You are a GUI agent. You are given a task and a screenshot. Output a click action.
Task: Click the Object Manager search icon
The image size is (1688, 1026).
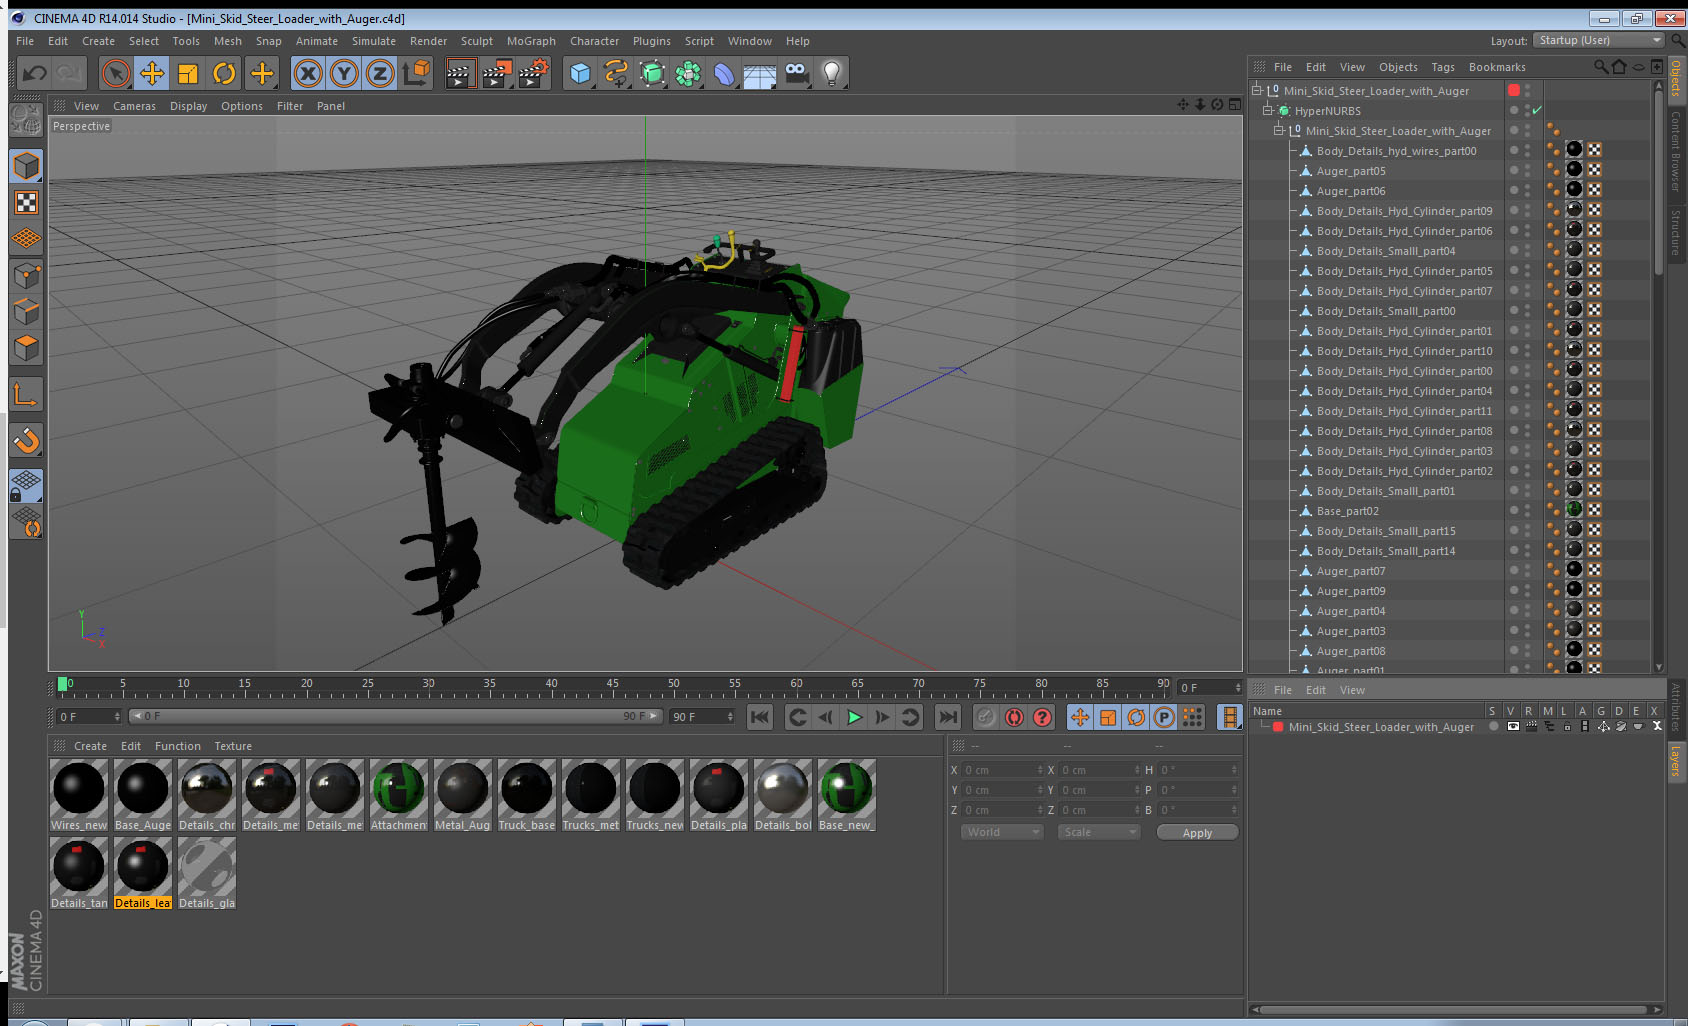click(1601, 67)
